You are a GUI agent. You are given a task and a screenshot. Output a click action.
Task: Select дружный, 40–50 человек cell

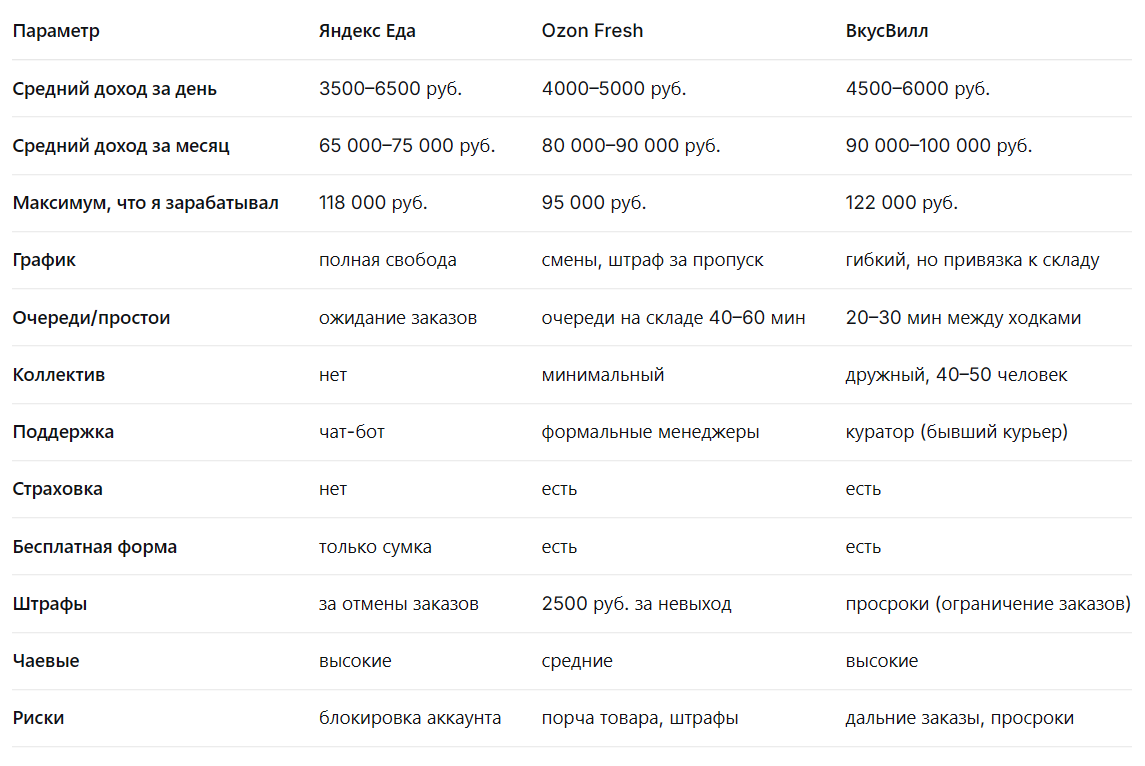957,375
